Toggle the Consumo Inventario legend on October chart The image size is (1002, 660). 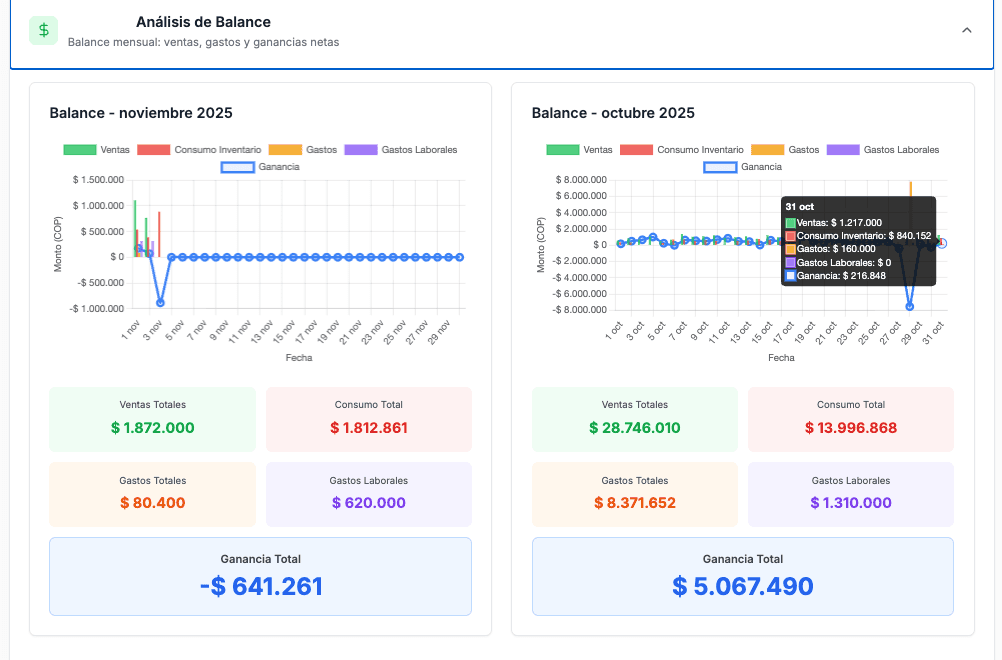(x=682, y=148)
